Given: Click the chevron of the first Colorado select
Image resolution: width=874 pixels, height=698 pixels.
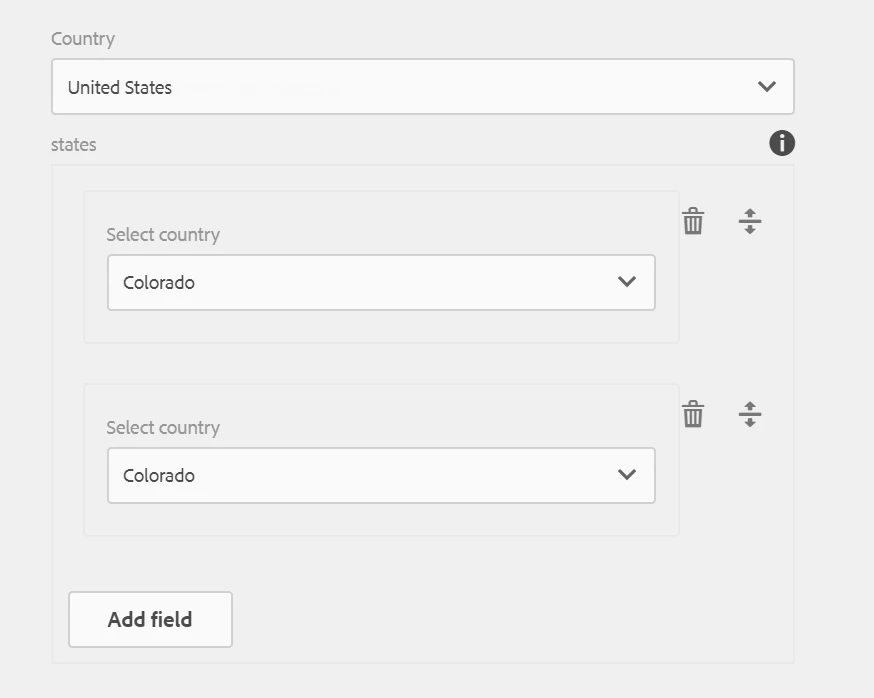Looking at the screenshot, I should point(627,282).
